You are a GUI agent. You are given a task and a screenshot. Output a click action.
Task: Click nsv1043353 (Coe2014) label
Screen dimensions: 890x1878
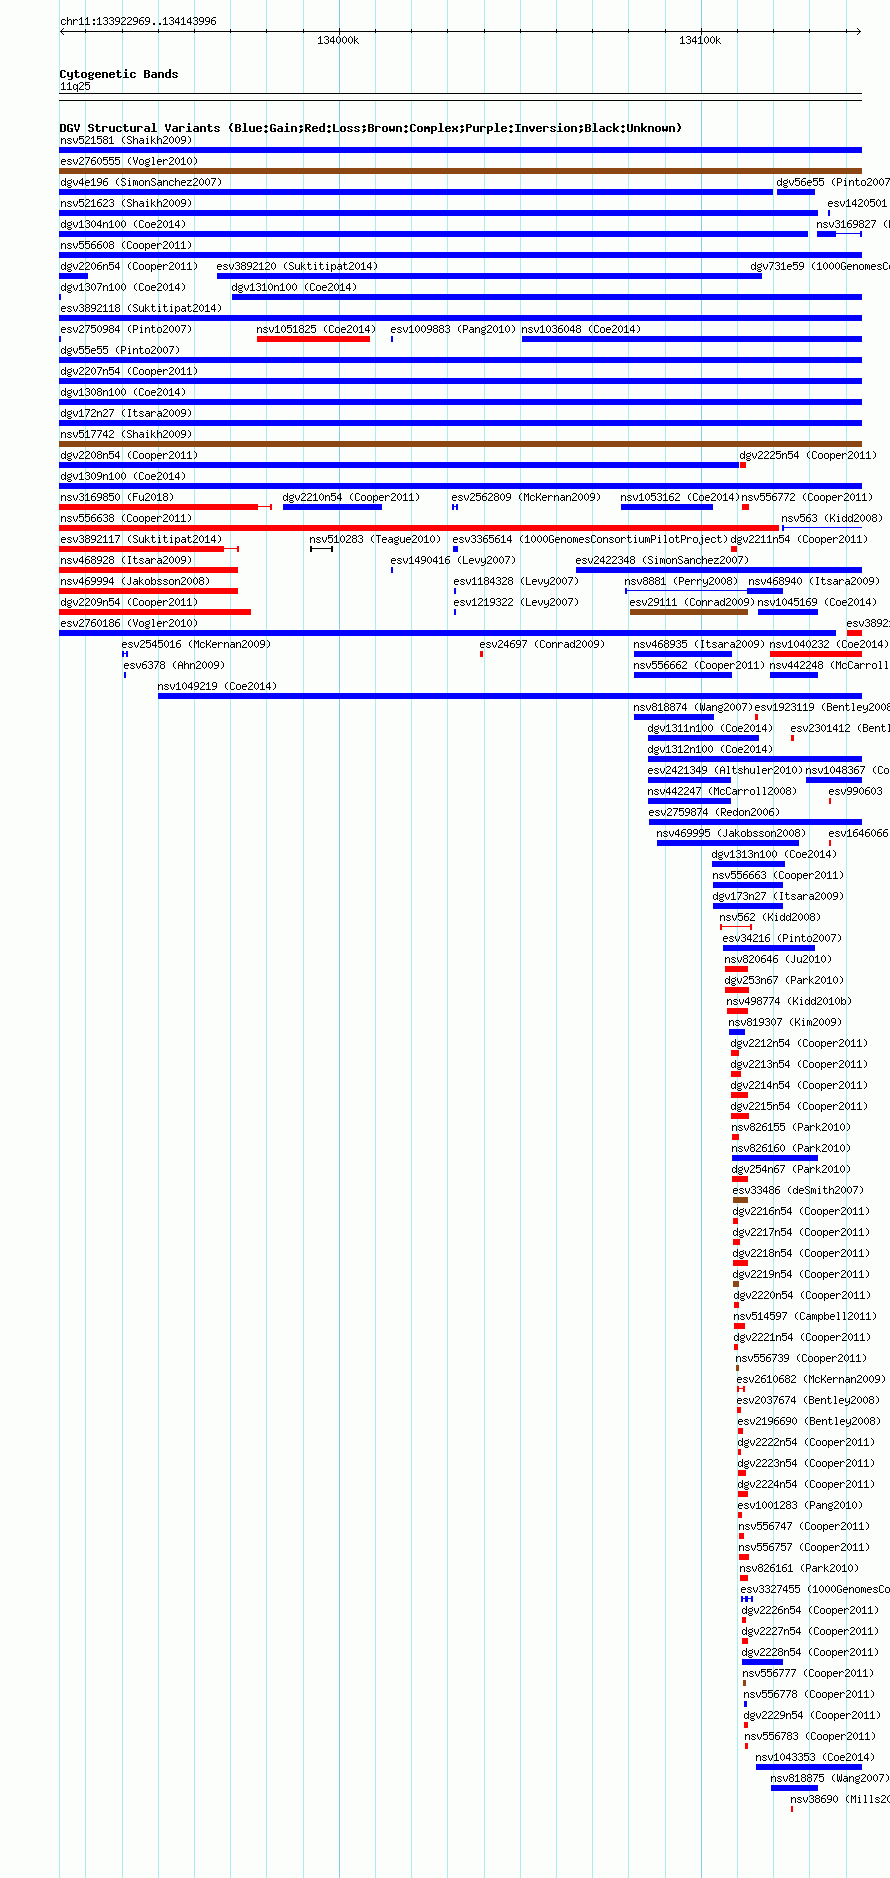pyautogui.click(x=815, y=1758)
